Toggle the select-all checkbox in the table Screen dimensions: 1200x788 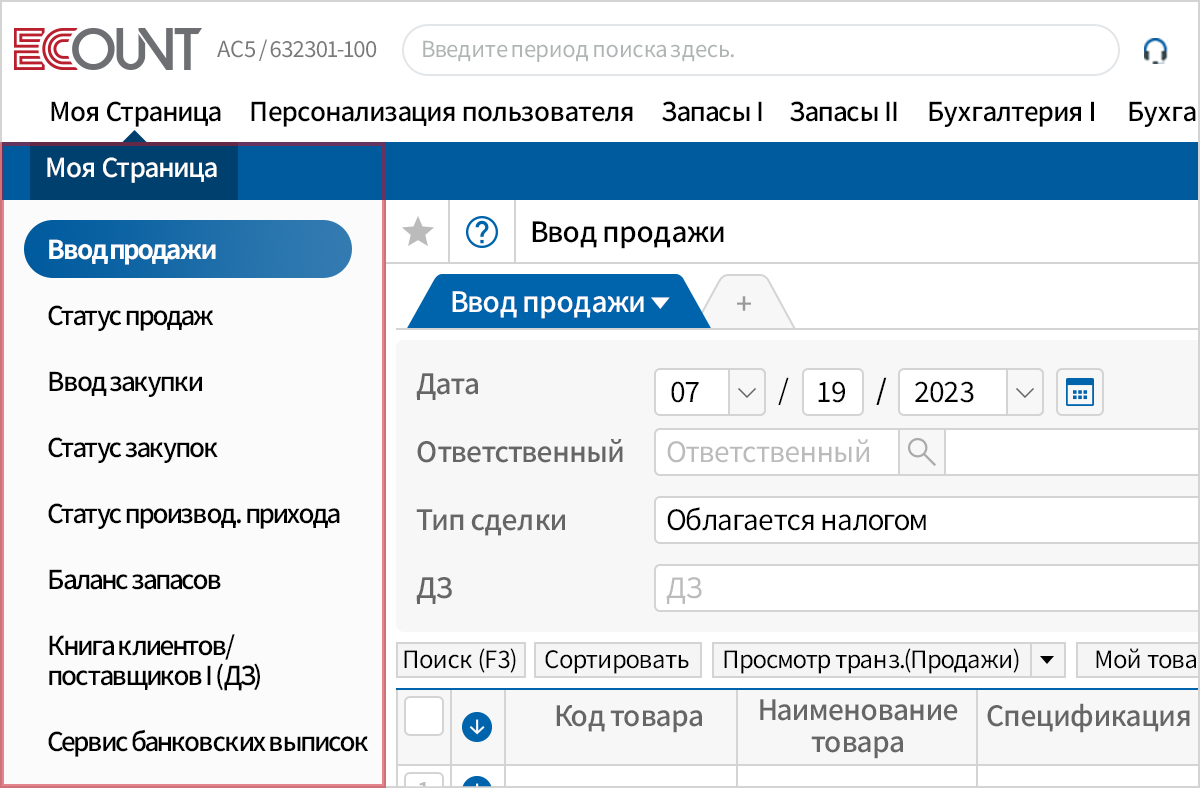[x=423, y=716]
